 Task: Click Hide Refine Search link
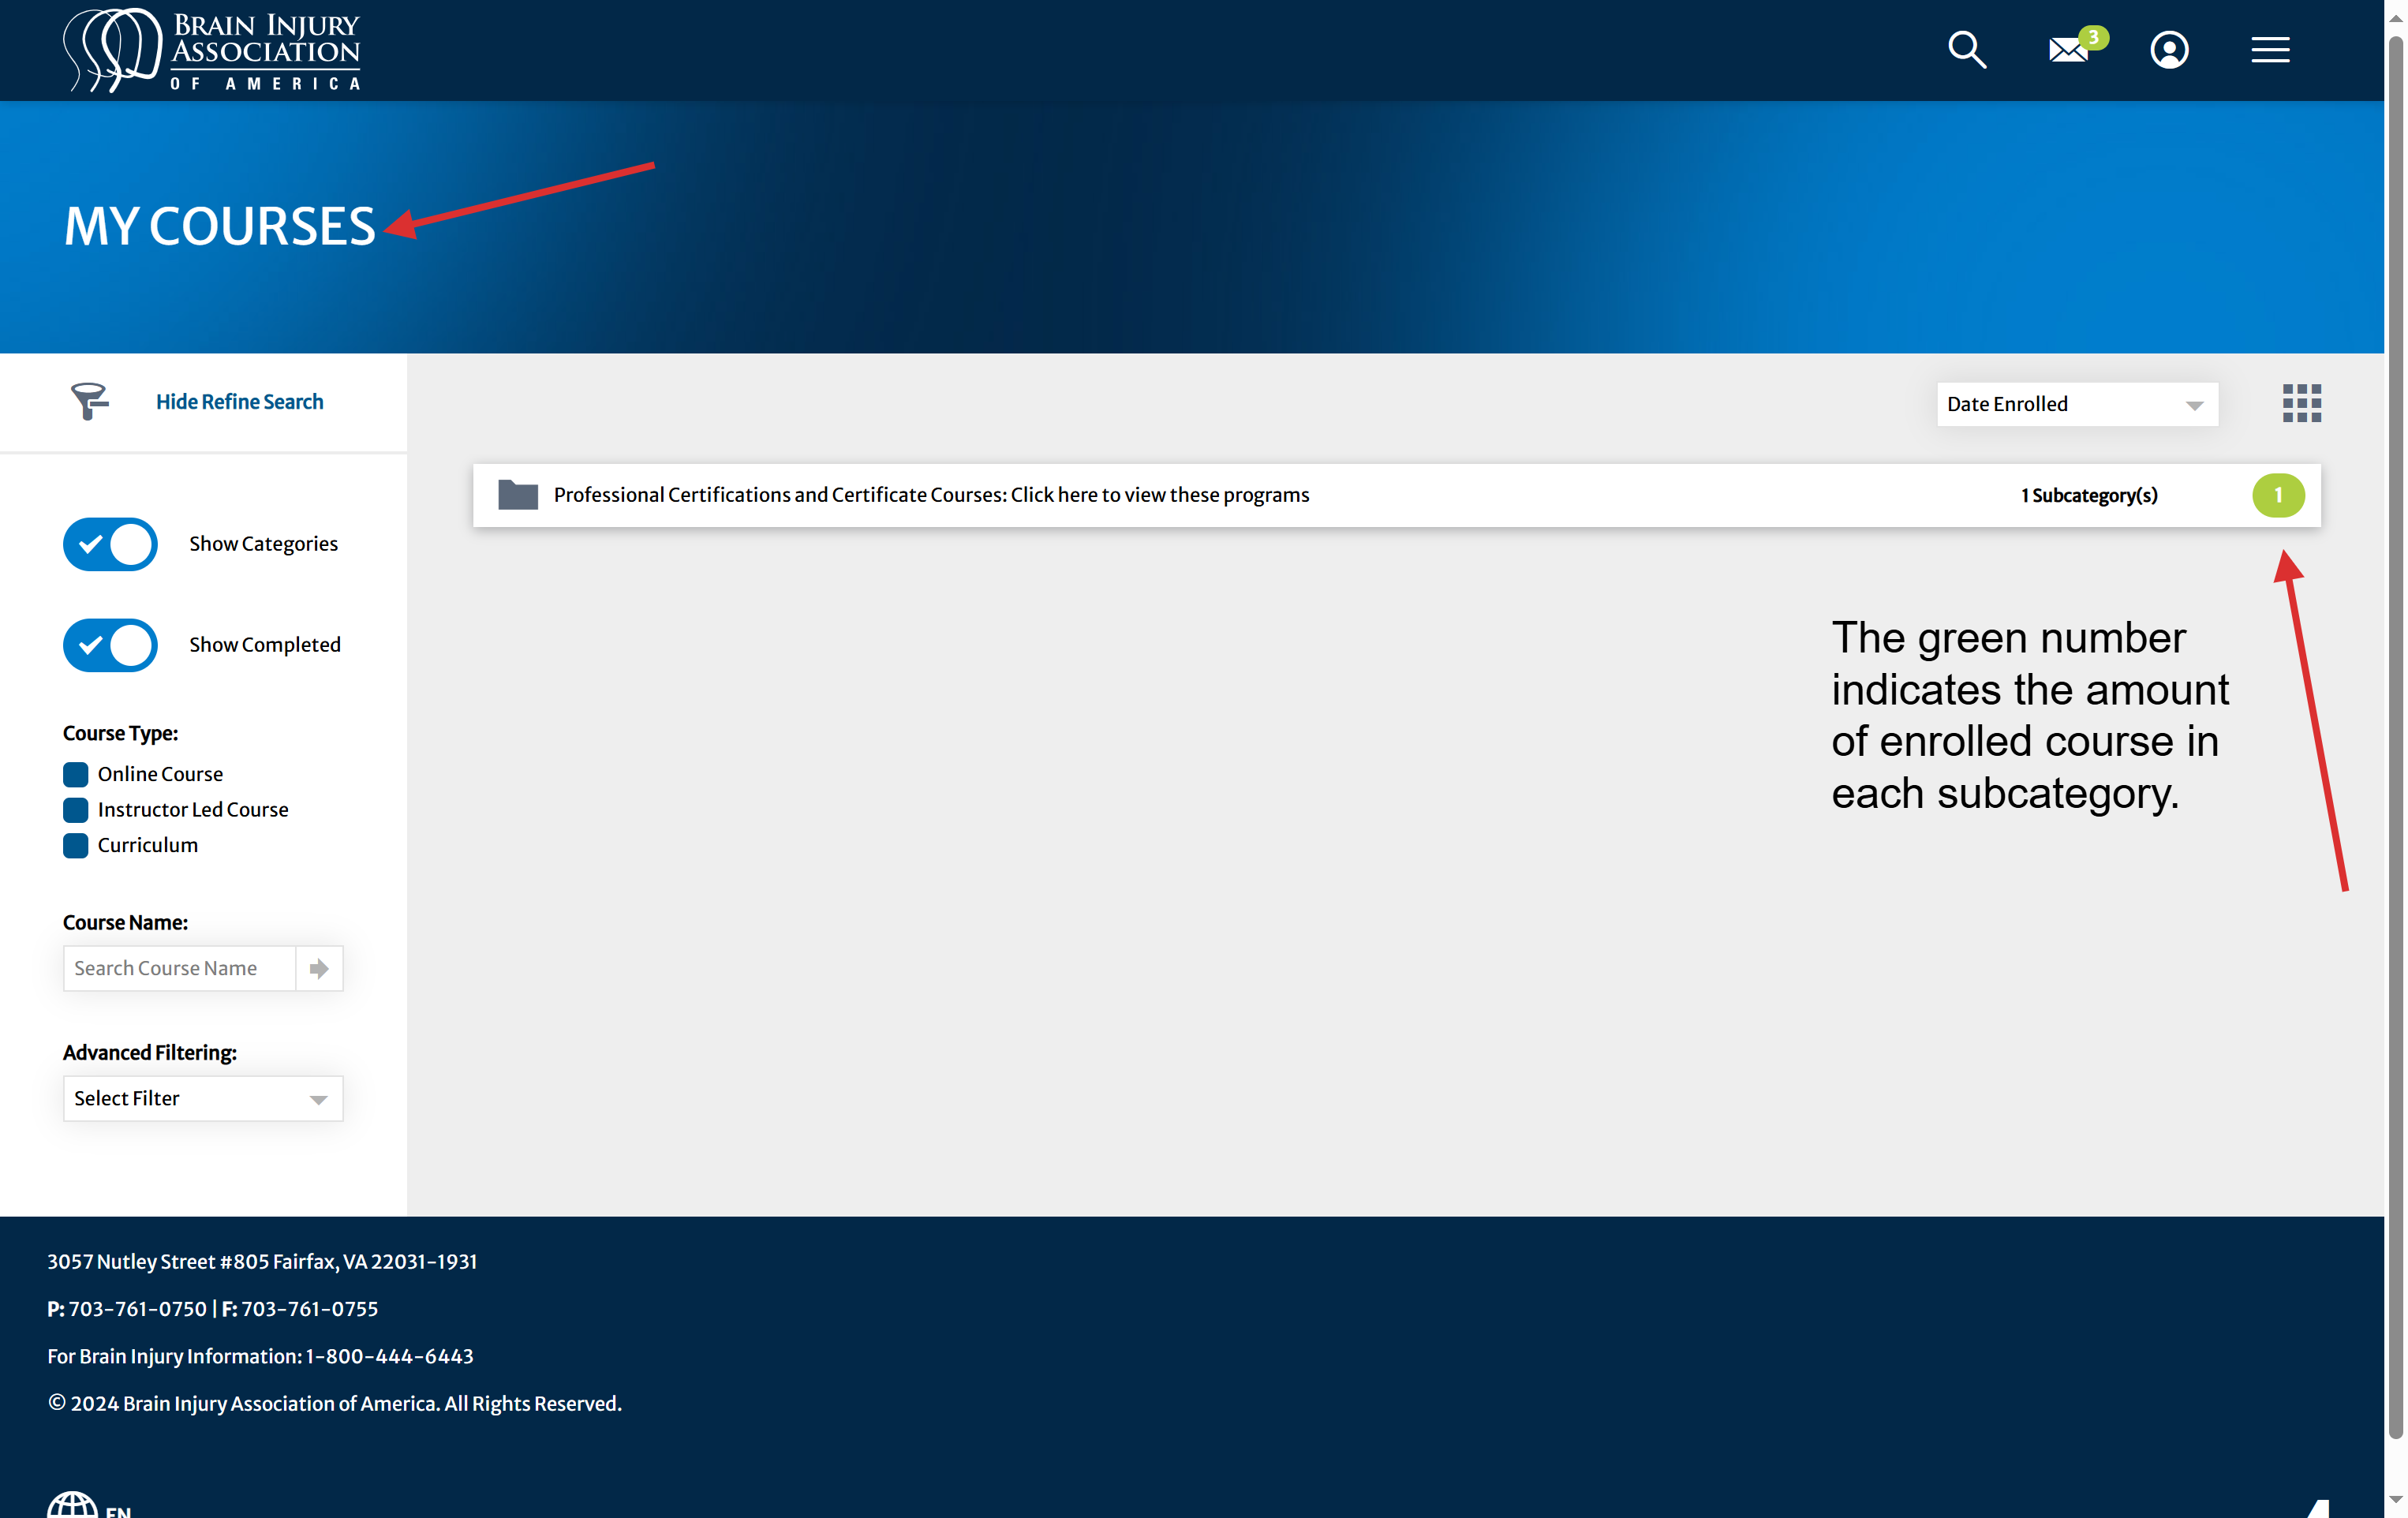coord(239,401)
